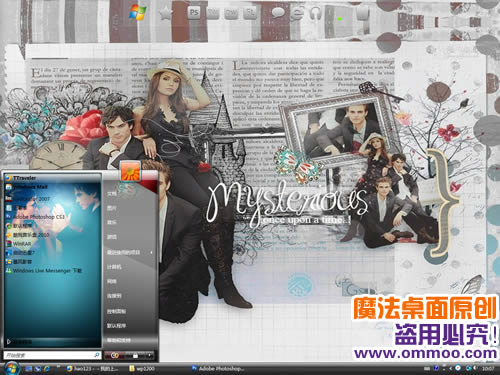Open 网络 (Network) in the Start menu
The width and height of the screenshot is (500, 375).
[112, 282]
